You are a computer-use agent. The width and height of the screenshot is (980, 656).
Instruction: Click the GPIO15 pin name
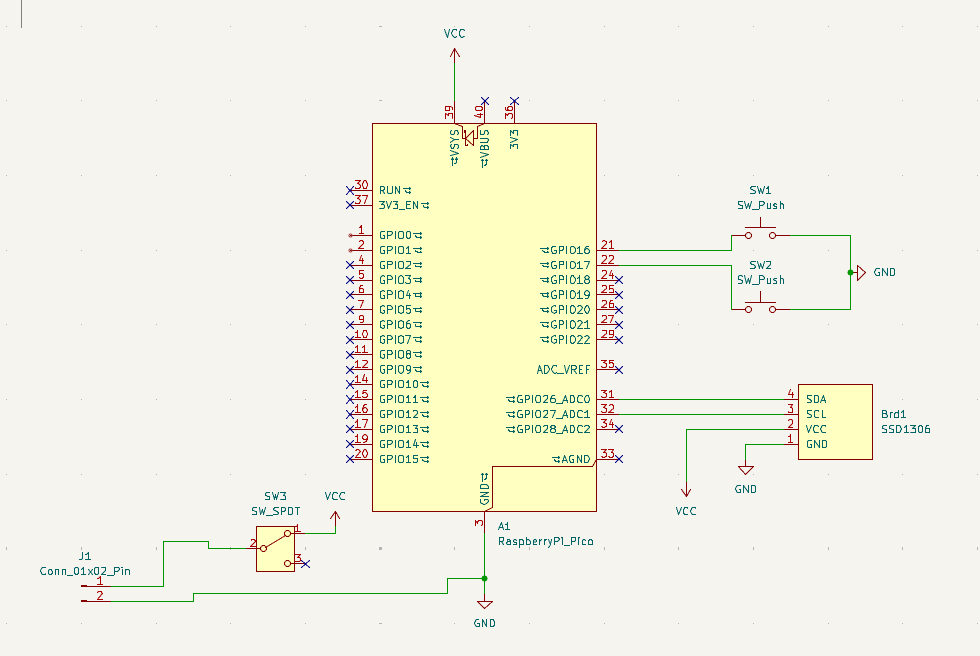click(x=404, y=459)
